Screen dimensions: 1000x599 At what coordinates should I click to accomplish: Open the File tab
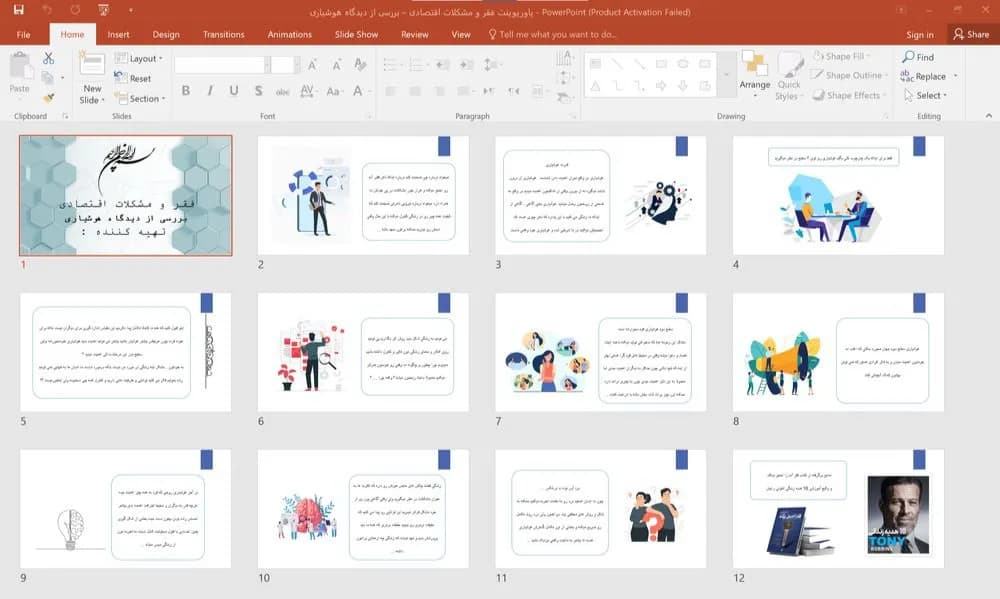pyautogui.click(x=24, y=34)
